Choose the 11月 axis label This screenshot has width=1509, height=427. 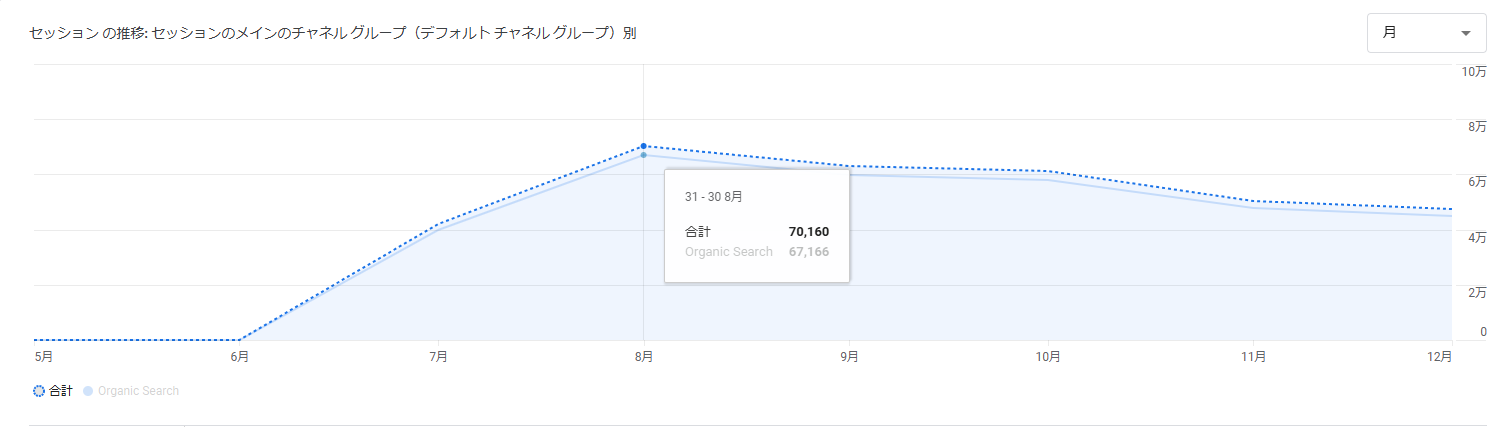pos(1253,356)
